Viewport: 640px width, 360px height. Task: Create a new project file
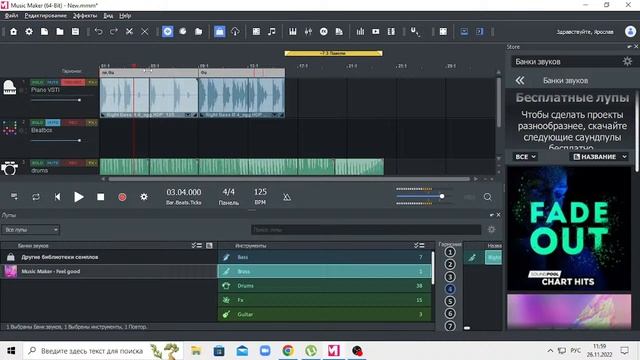pyautogui.click(x=44, y=31)
